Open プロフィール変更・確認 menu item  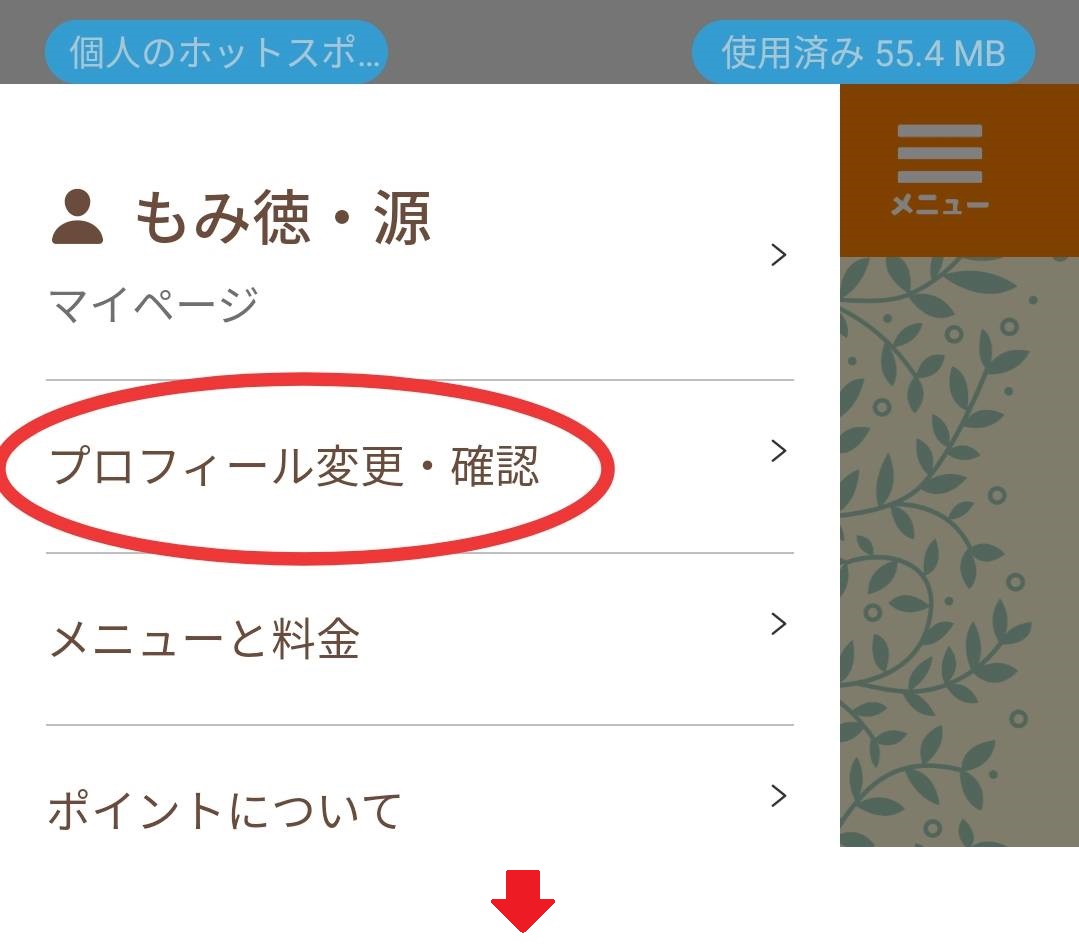pyautogui.click(x=420, y=466)
